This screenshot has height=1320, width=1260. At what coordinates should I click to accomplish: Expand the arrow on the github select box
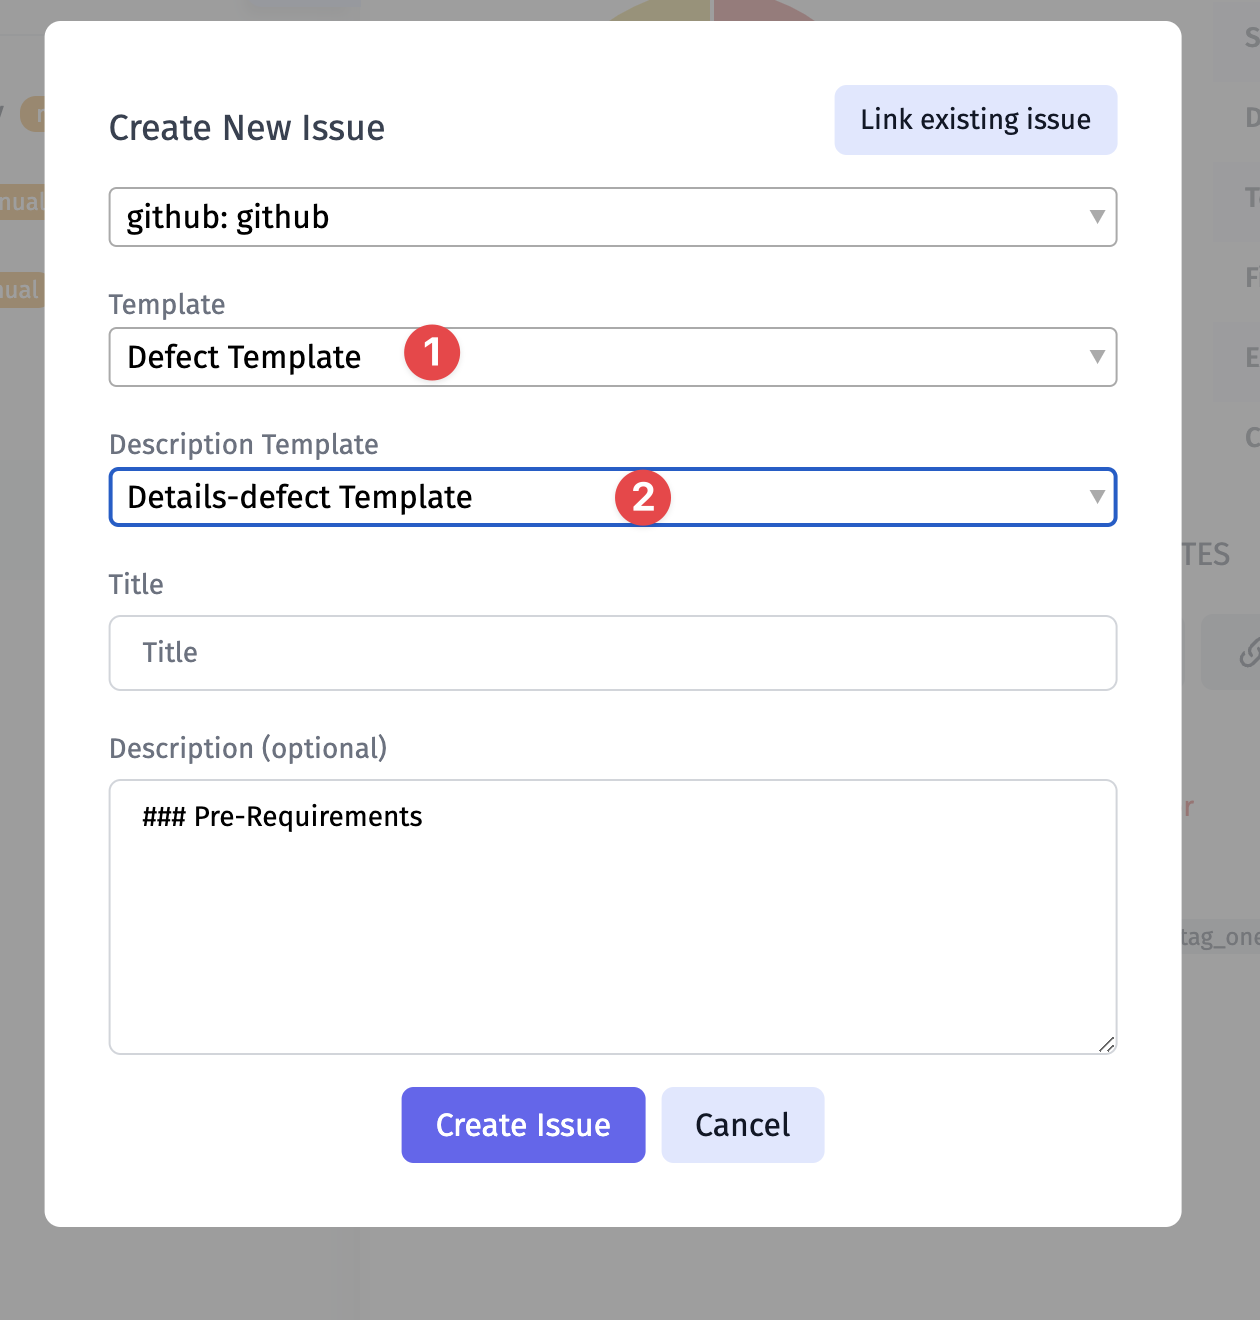pos(1097,217)
